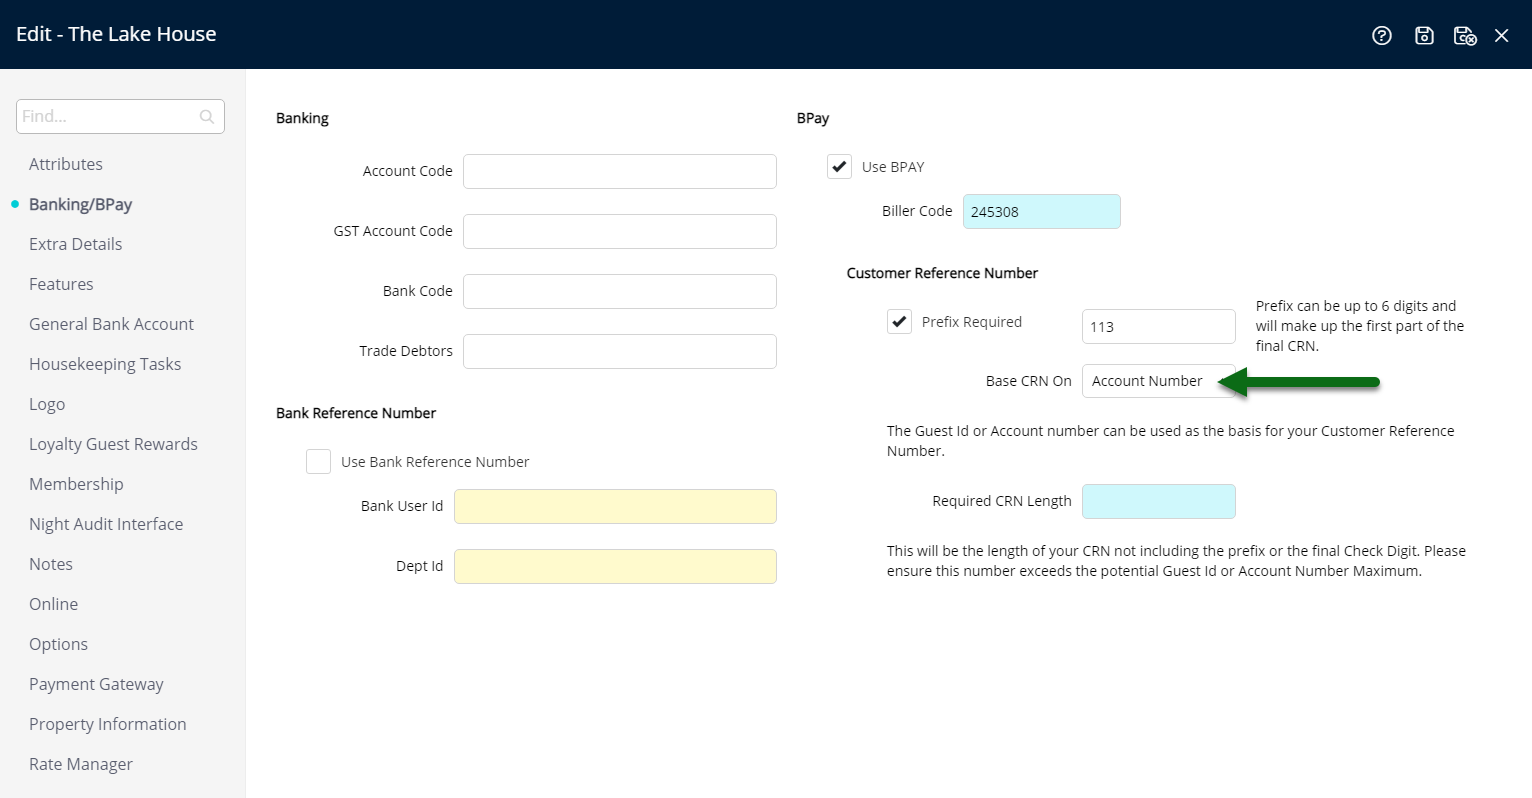Click the Required CRN Length field

tap(1158, 501)
